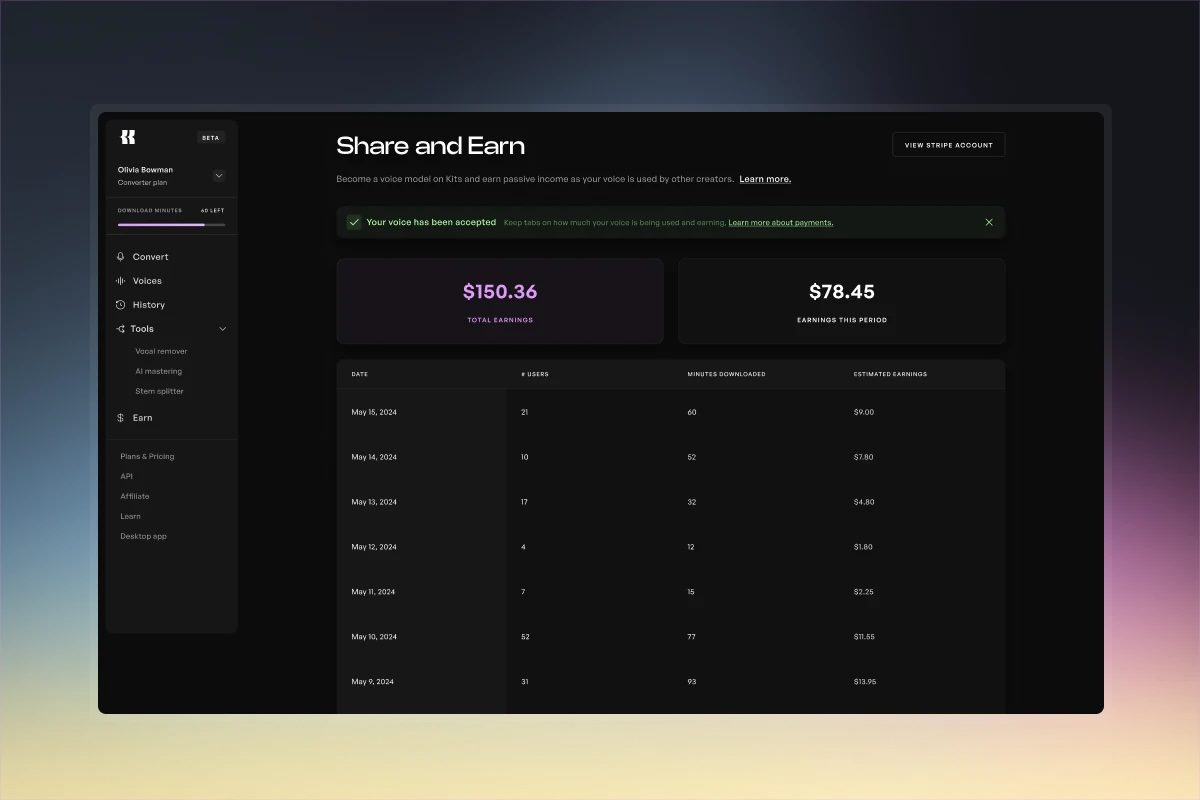Click Learn more about payments link
This screenshot has height=800, width=1200.
(x=780, y=223)
